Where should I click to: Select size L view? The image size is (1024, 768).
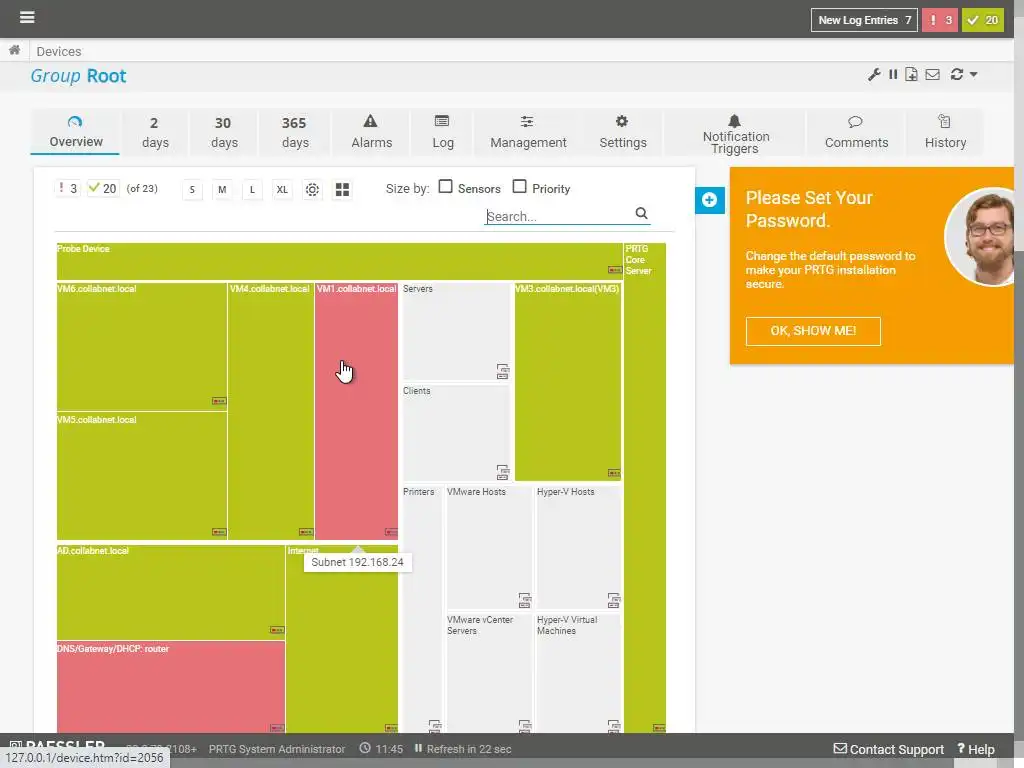coord(252,189)
